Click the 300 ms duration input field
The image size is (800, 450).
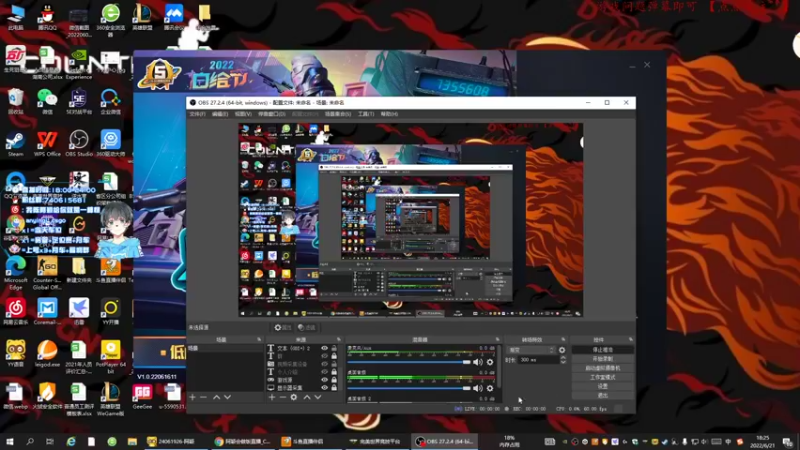(x=538, y=360)
